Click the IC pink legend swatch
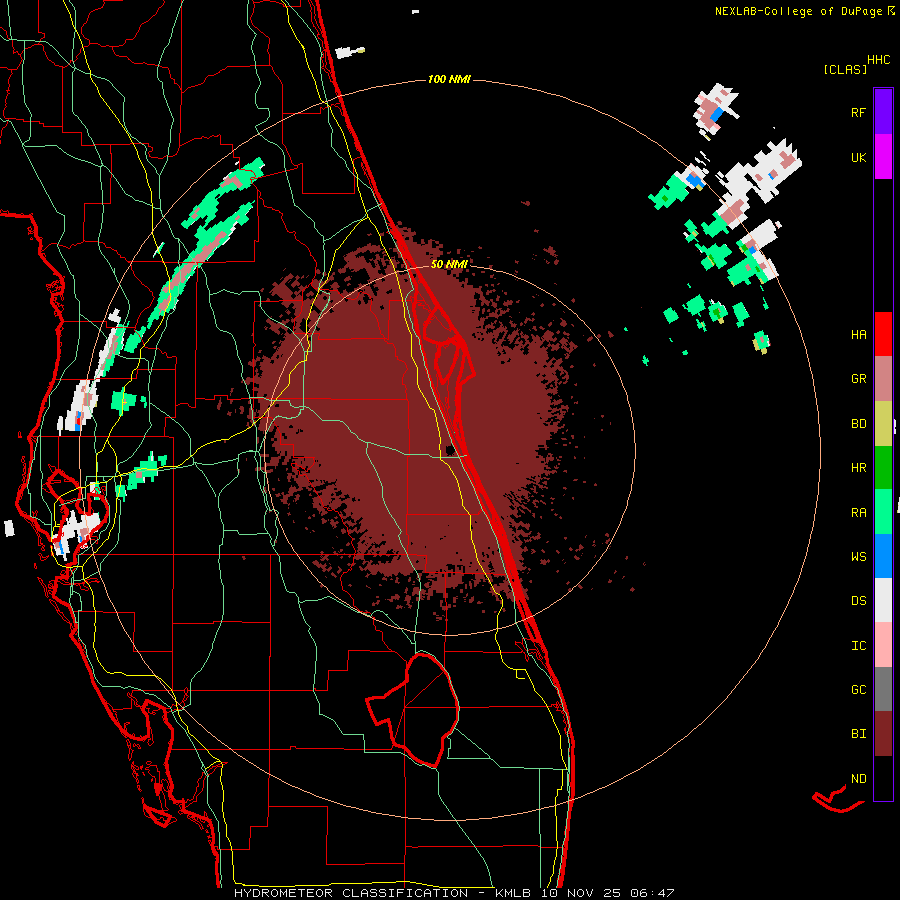 (x=883, y=645)
